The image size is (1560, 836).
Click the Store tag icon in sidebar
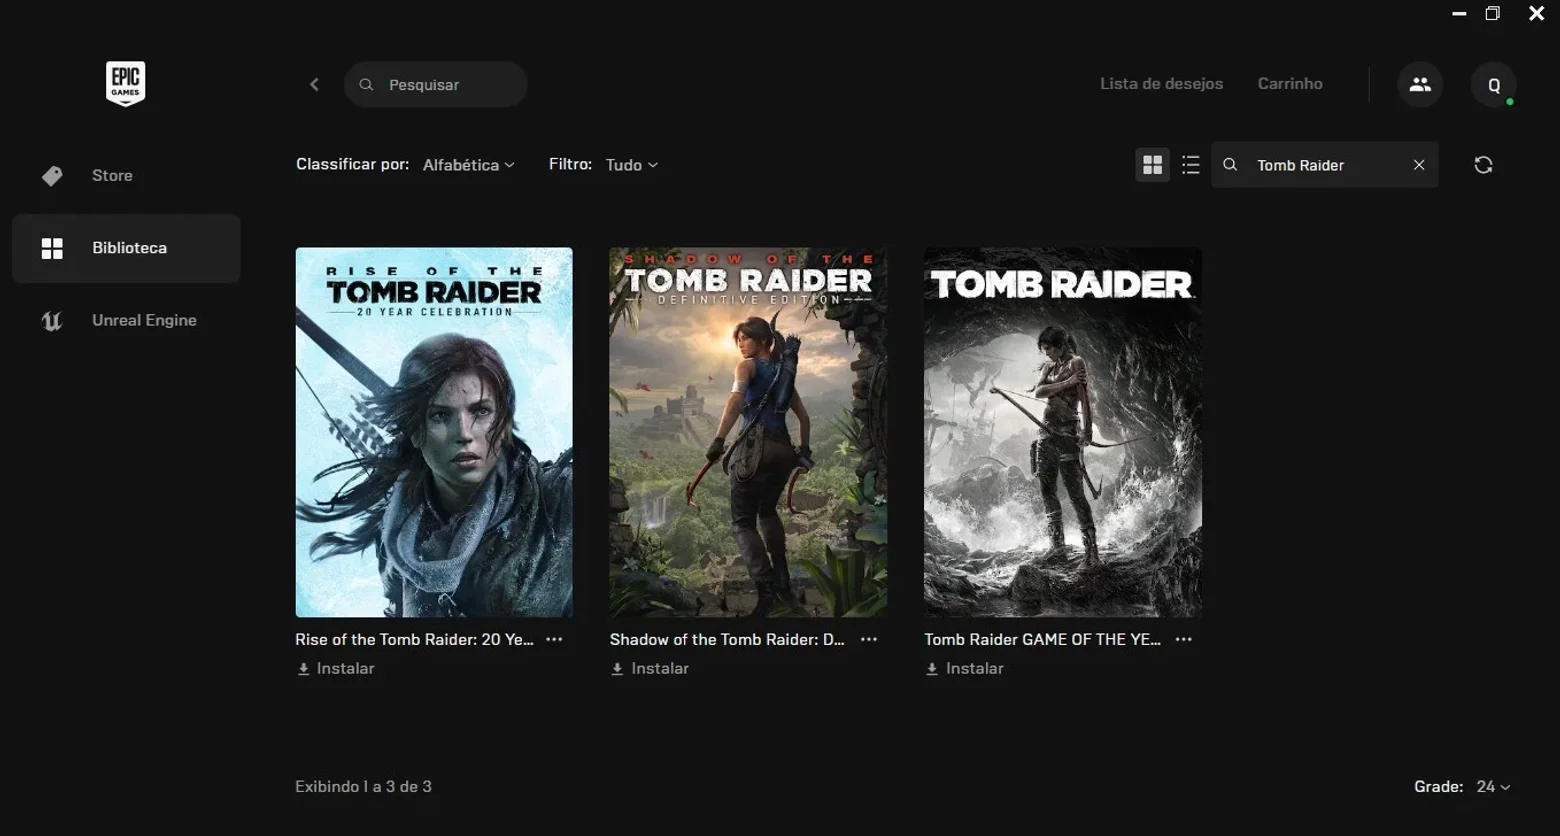(52, 176)
